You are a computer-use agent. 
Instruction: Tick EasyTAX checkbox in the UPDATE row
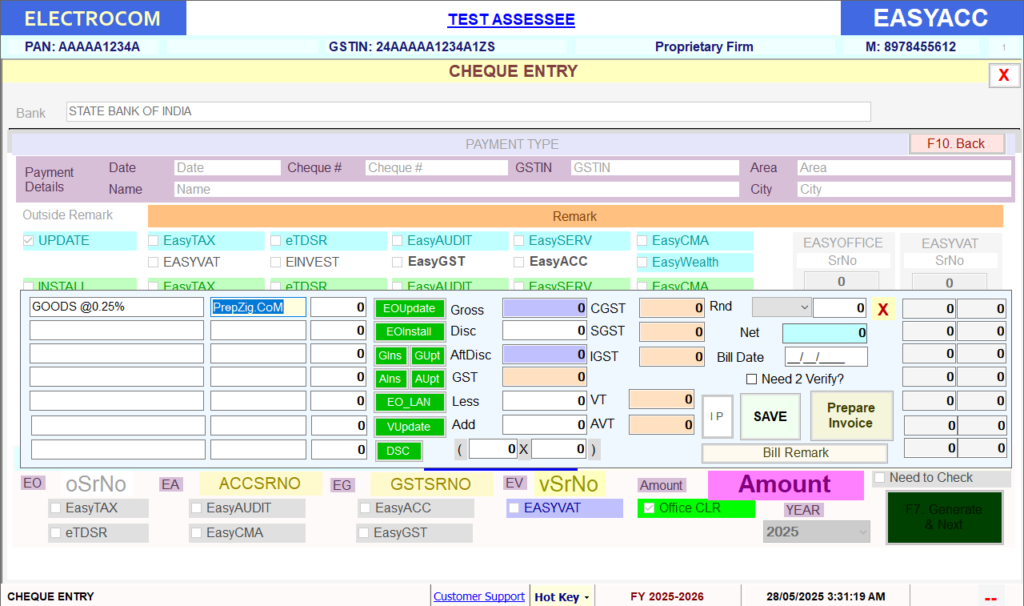pos(153,241)
